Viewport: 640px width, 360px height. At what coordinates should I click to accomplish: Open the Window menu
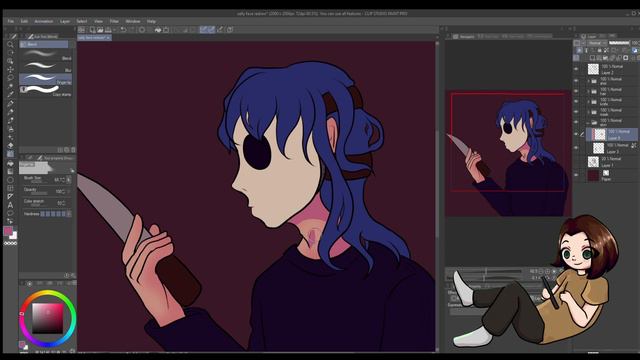click(x=132, y=21)
